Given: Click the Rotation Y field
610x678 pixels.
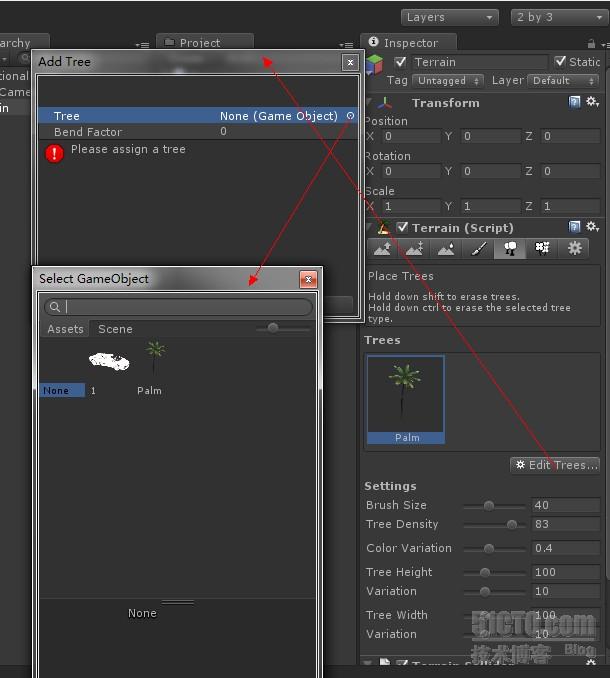Looking at the screenshot, I should [x=490, y=171].
